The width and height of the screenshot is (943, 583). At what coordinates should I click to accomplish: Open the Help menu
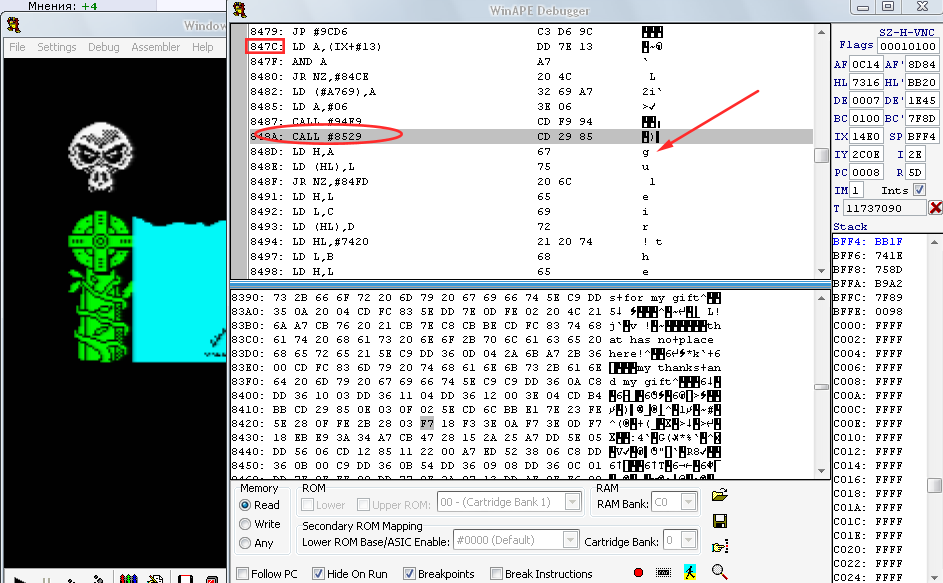(x=203, y=47)
